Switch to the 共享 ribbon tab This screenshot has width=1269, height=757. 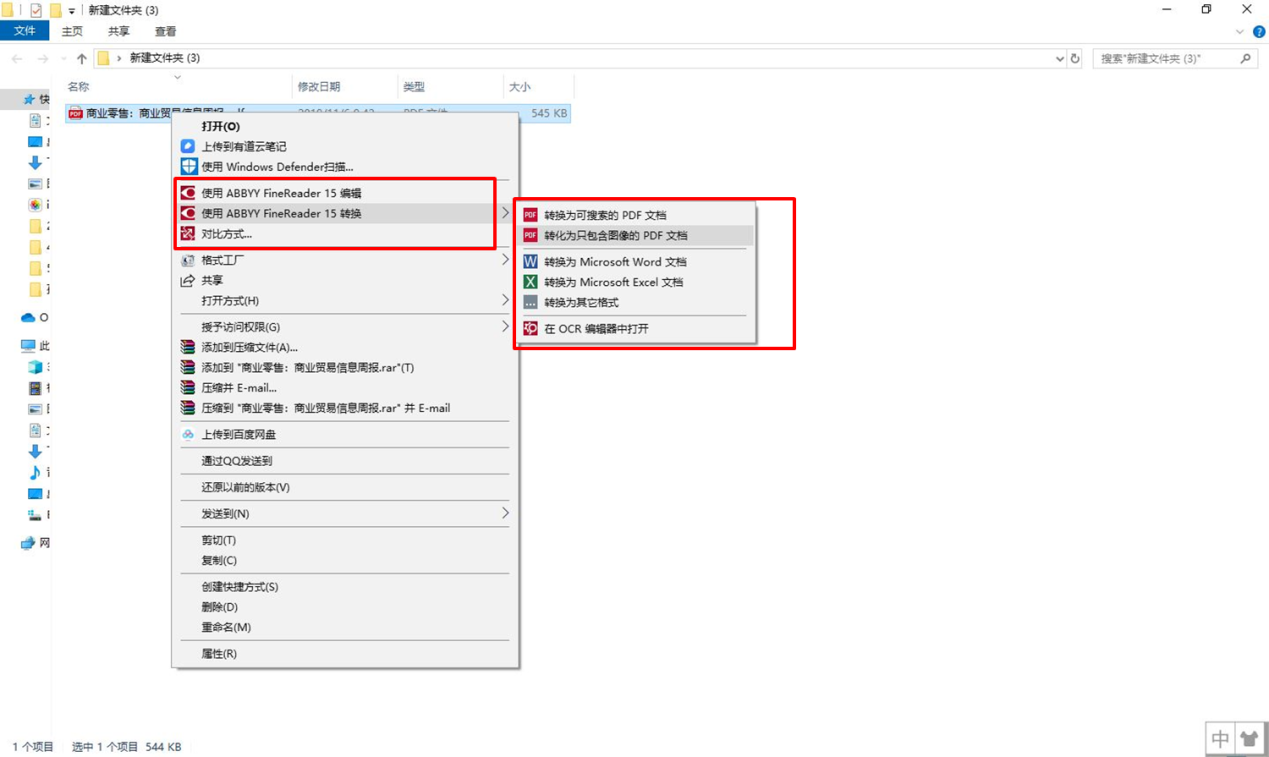click(118, 32)
